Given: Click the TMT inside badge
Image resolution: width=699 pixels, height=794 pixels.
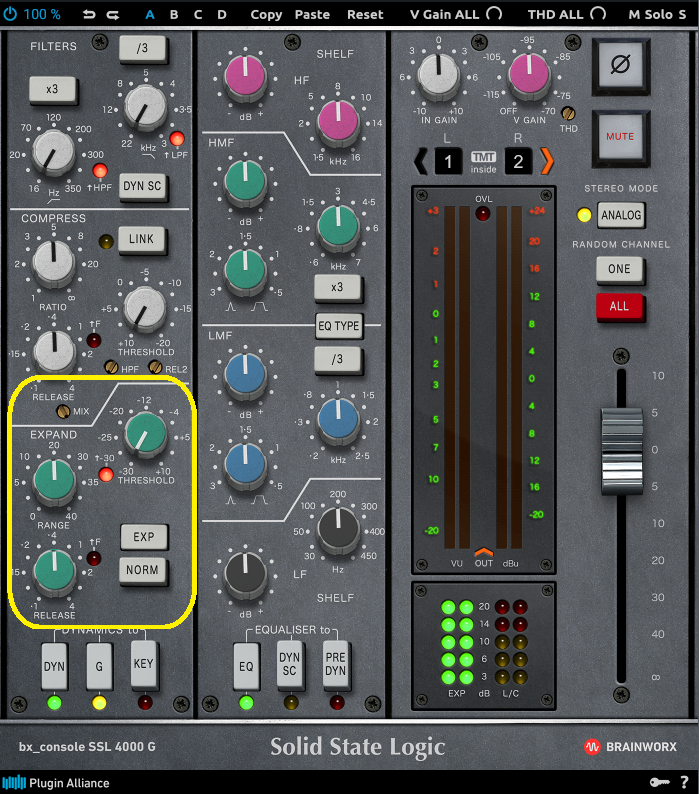Looking at the screenshot, I should [483, 163].
